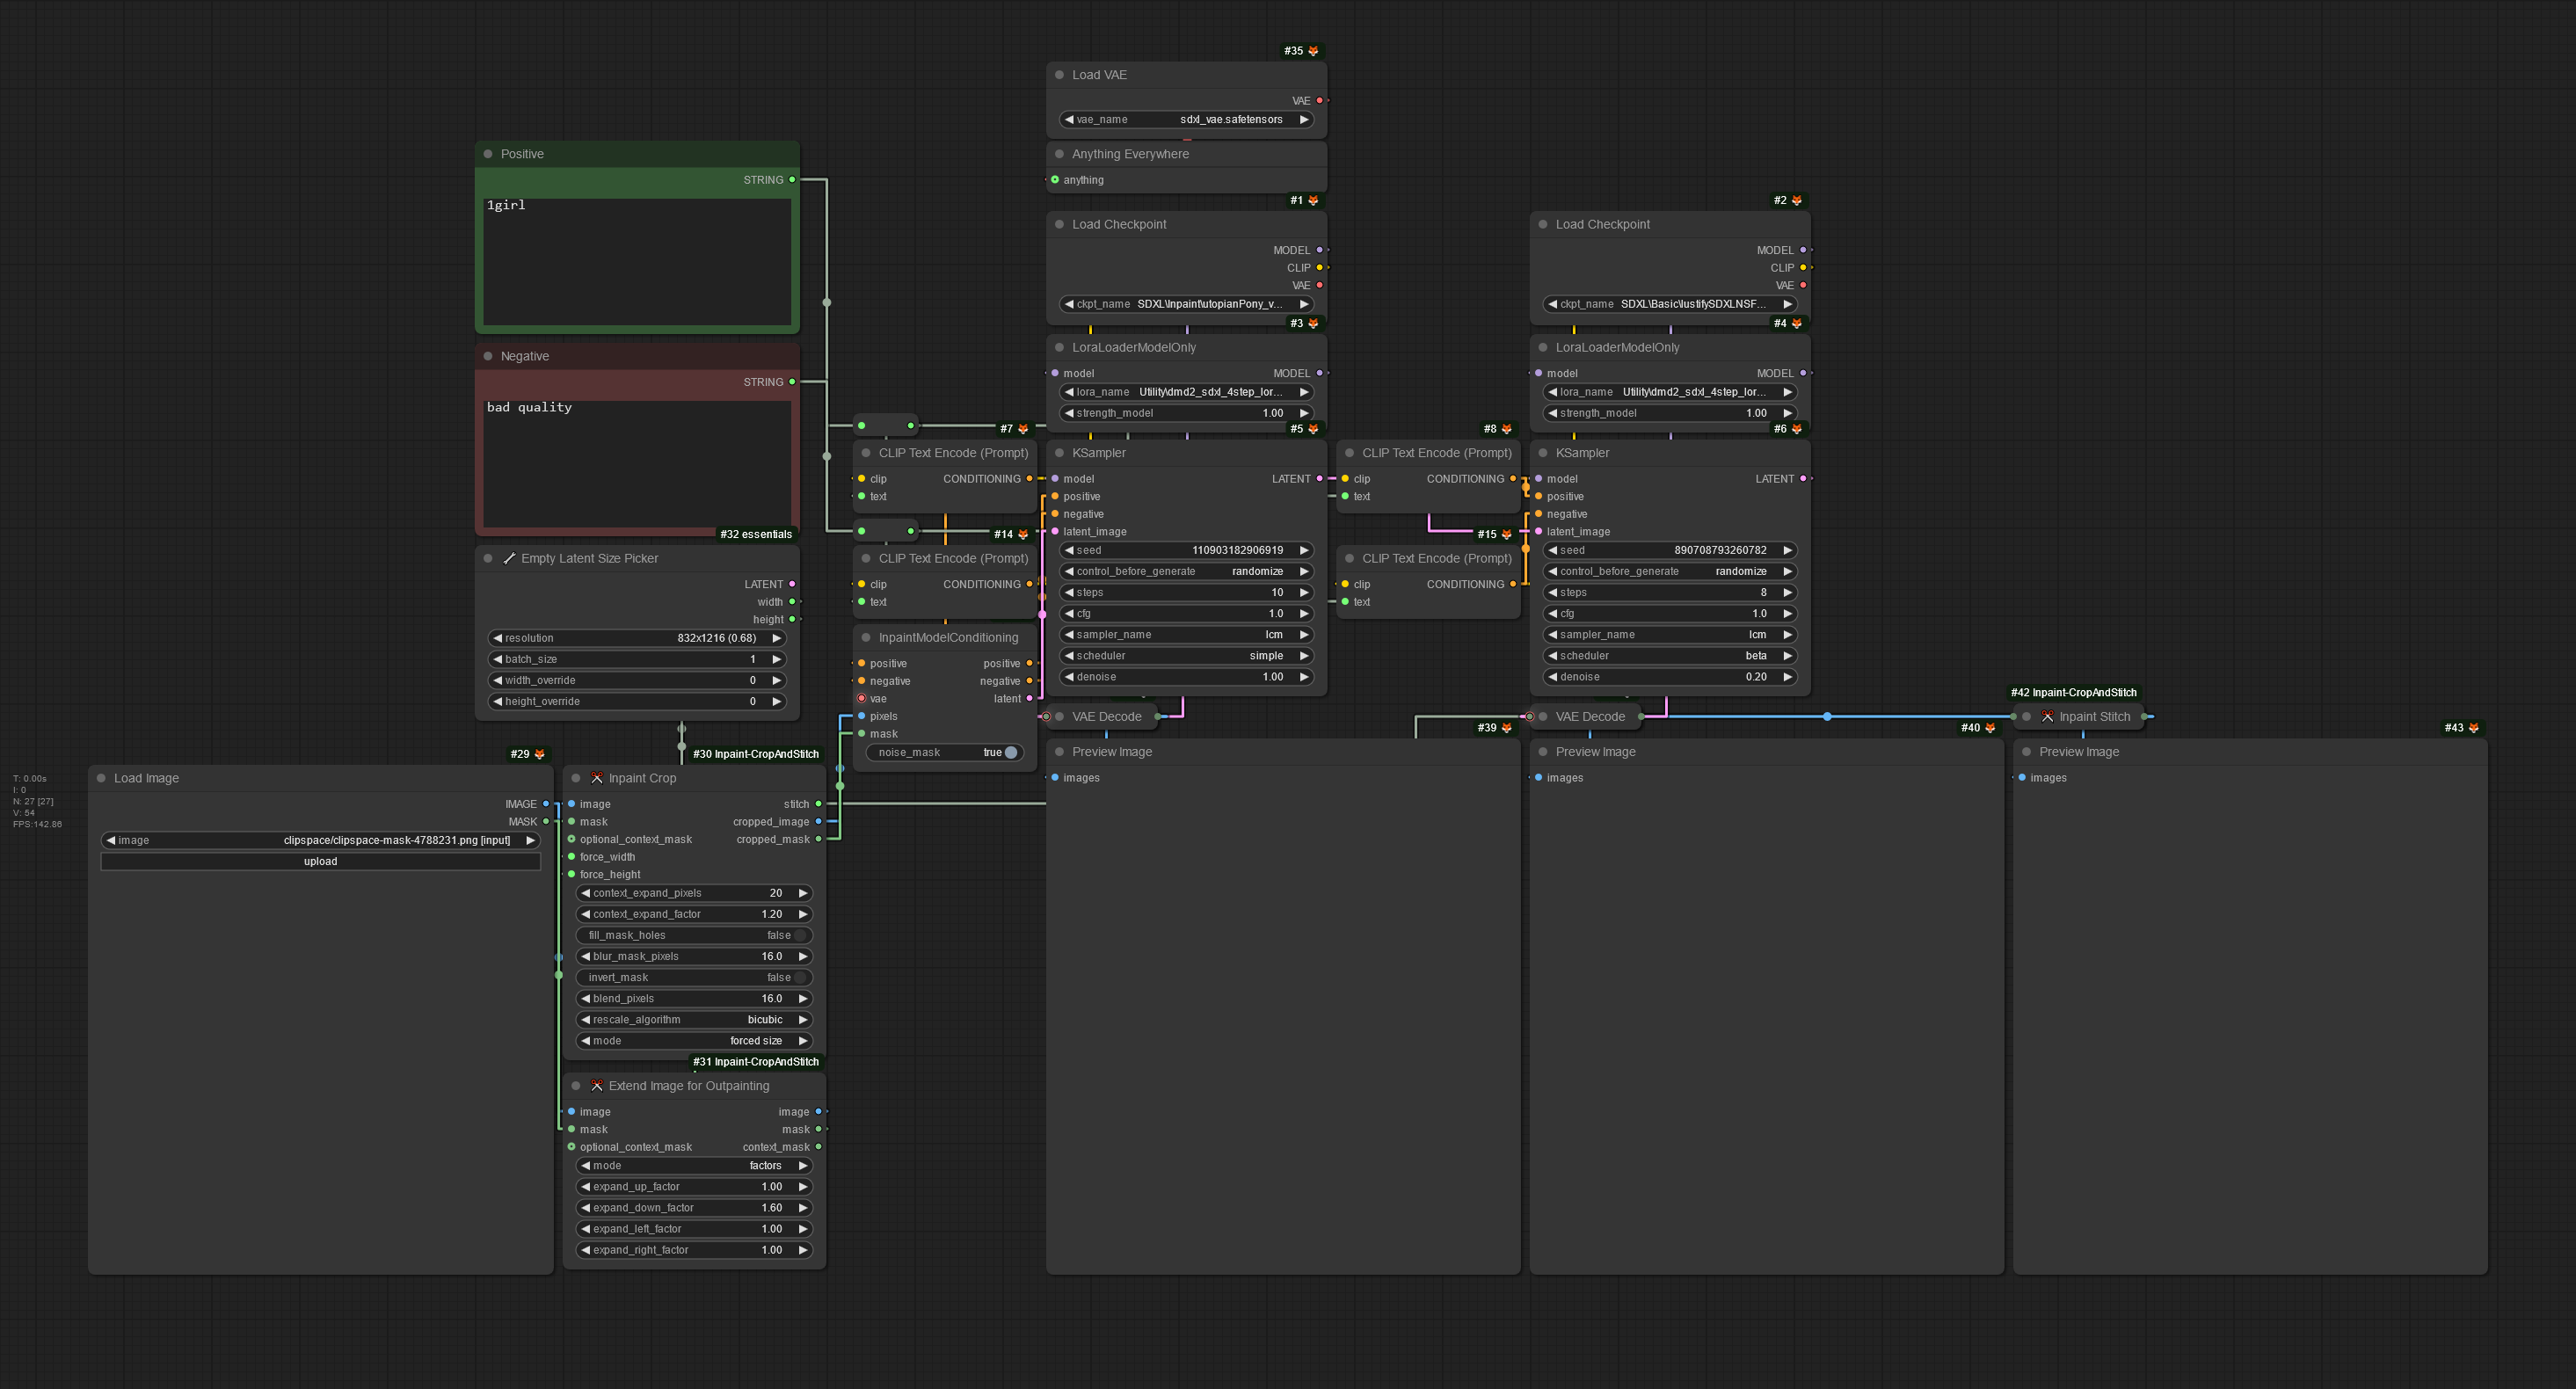2576x1389 pixels.
Task: Click right arrow to increase steps from 10
Action: 1304,593
